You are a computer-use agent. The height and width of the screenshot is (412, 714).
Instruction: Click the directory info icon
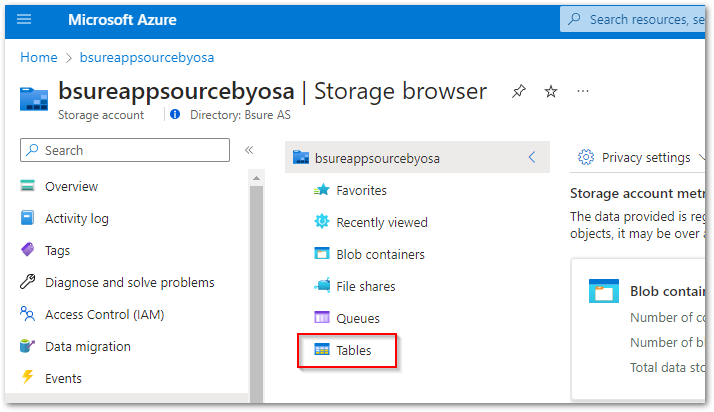coord(175,115)
